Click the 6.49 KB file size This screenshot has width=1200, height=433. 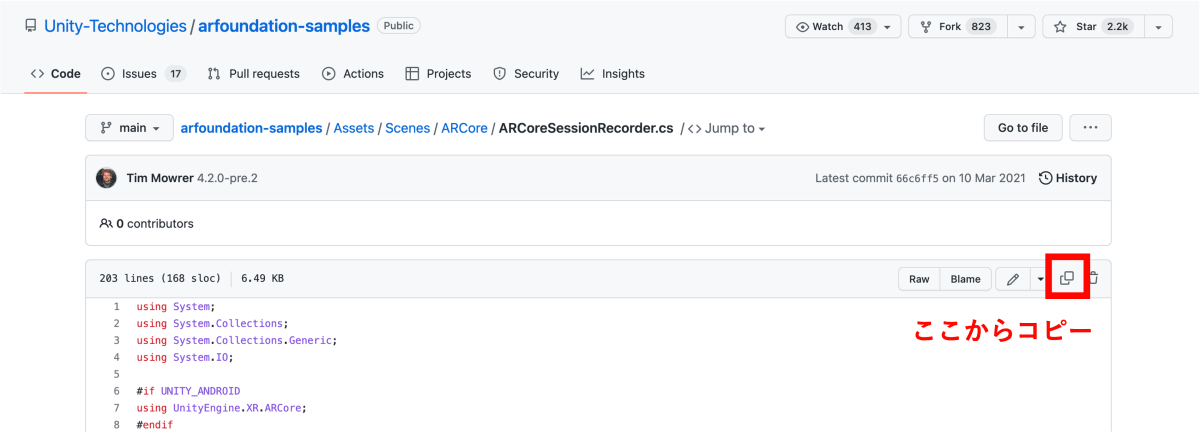pos(262,279)
